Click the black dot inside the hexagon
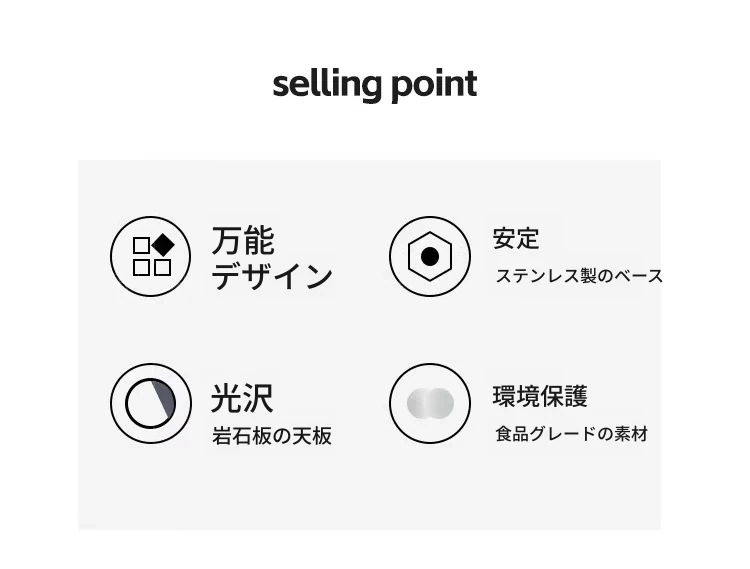Image resolution: width=750 pixels, height=569 pixels. 430,257
